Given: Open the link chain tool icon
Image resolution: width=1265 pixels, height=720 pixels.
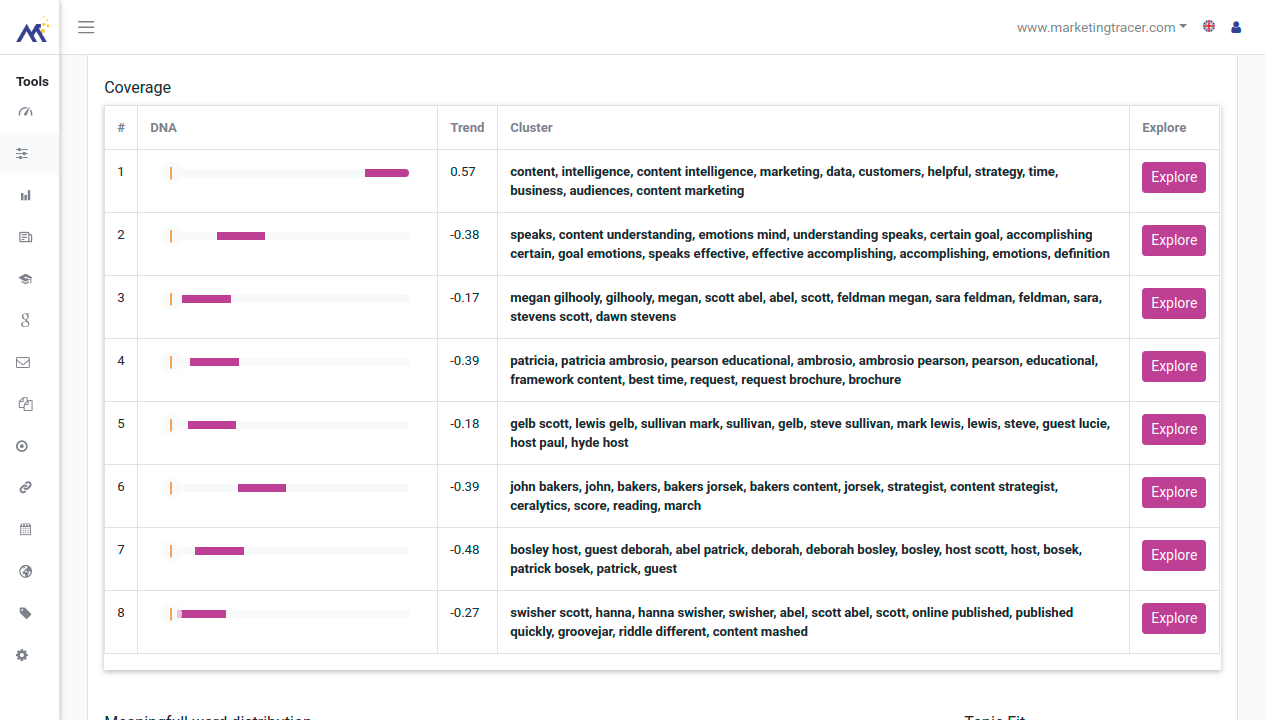Looking at the screenshot, I should tap(25, 488).
